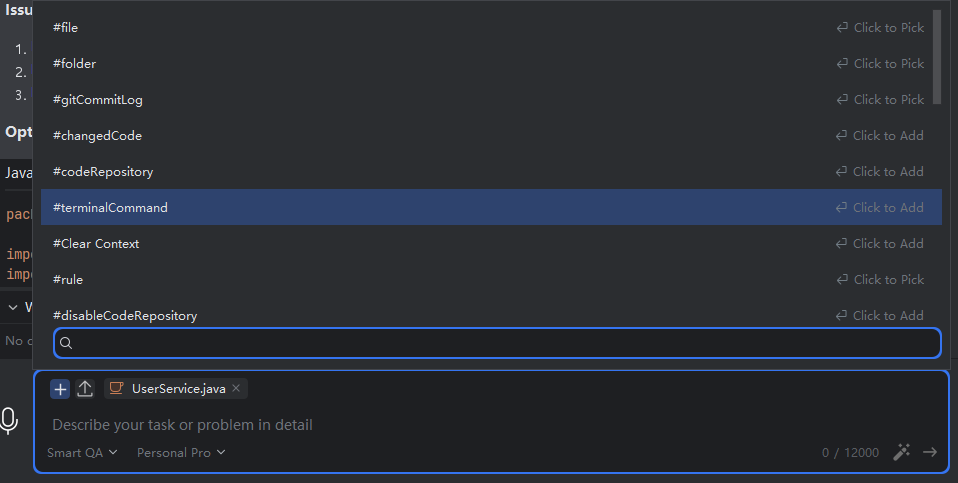Choose the highlighted #terminalCommand item

tap(110, 208)
